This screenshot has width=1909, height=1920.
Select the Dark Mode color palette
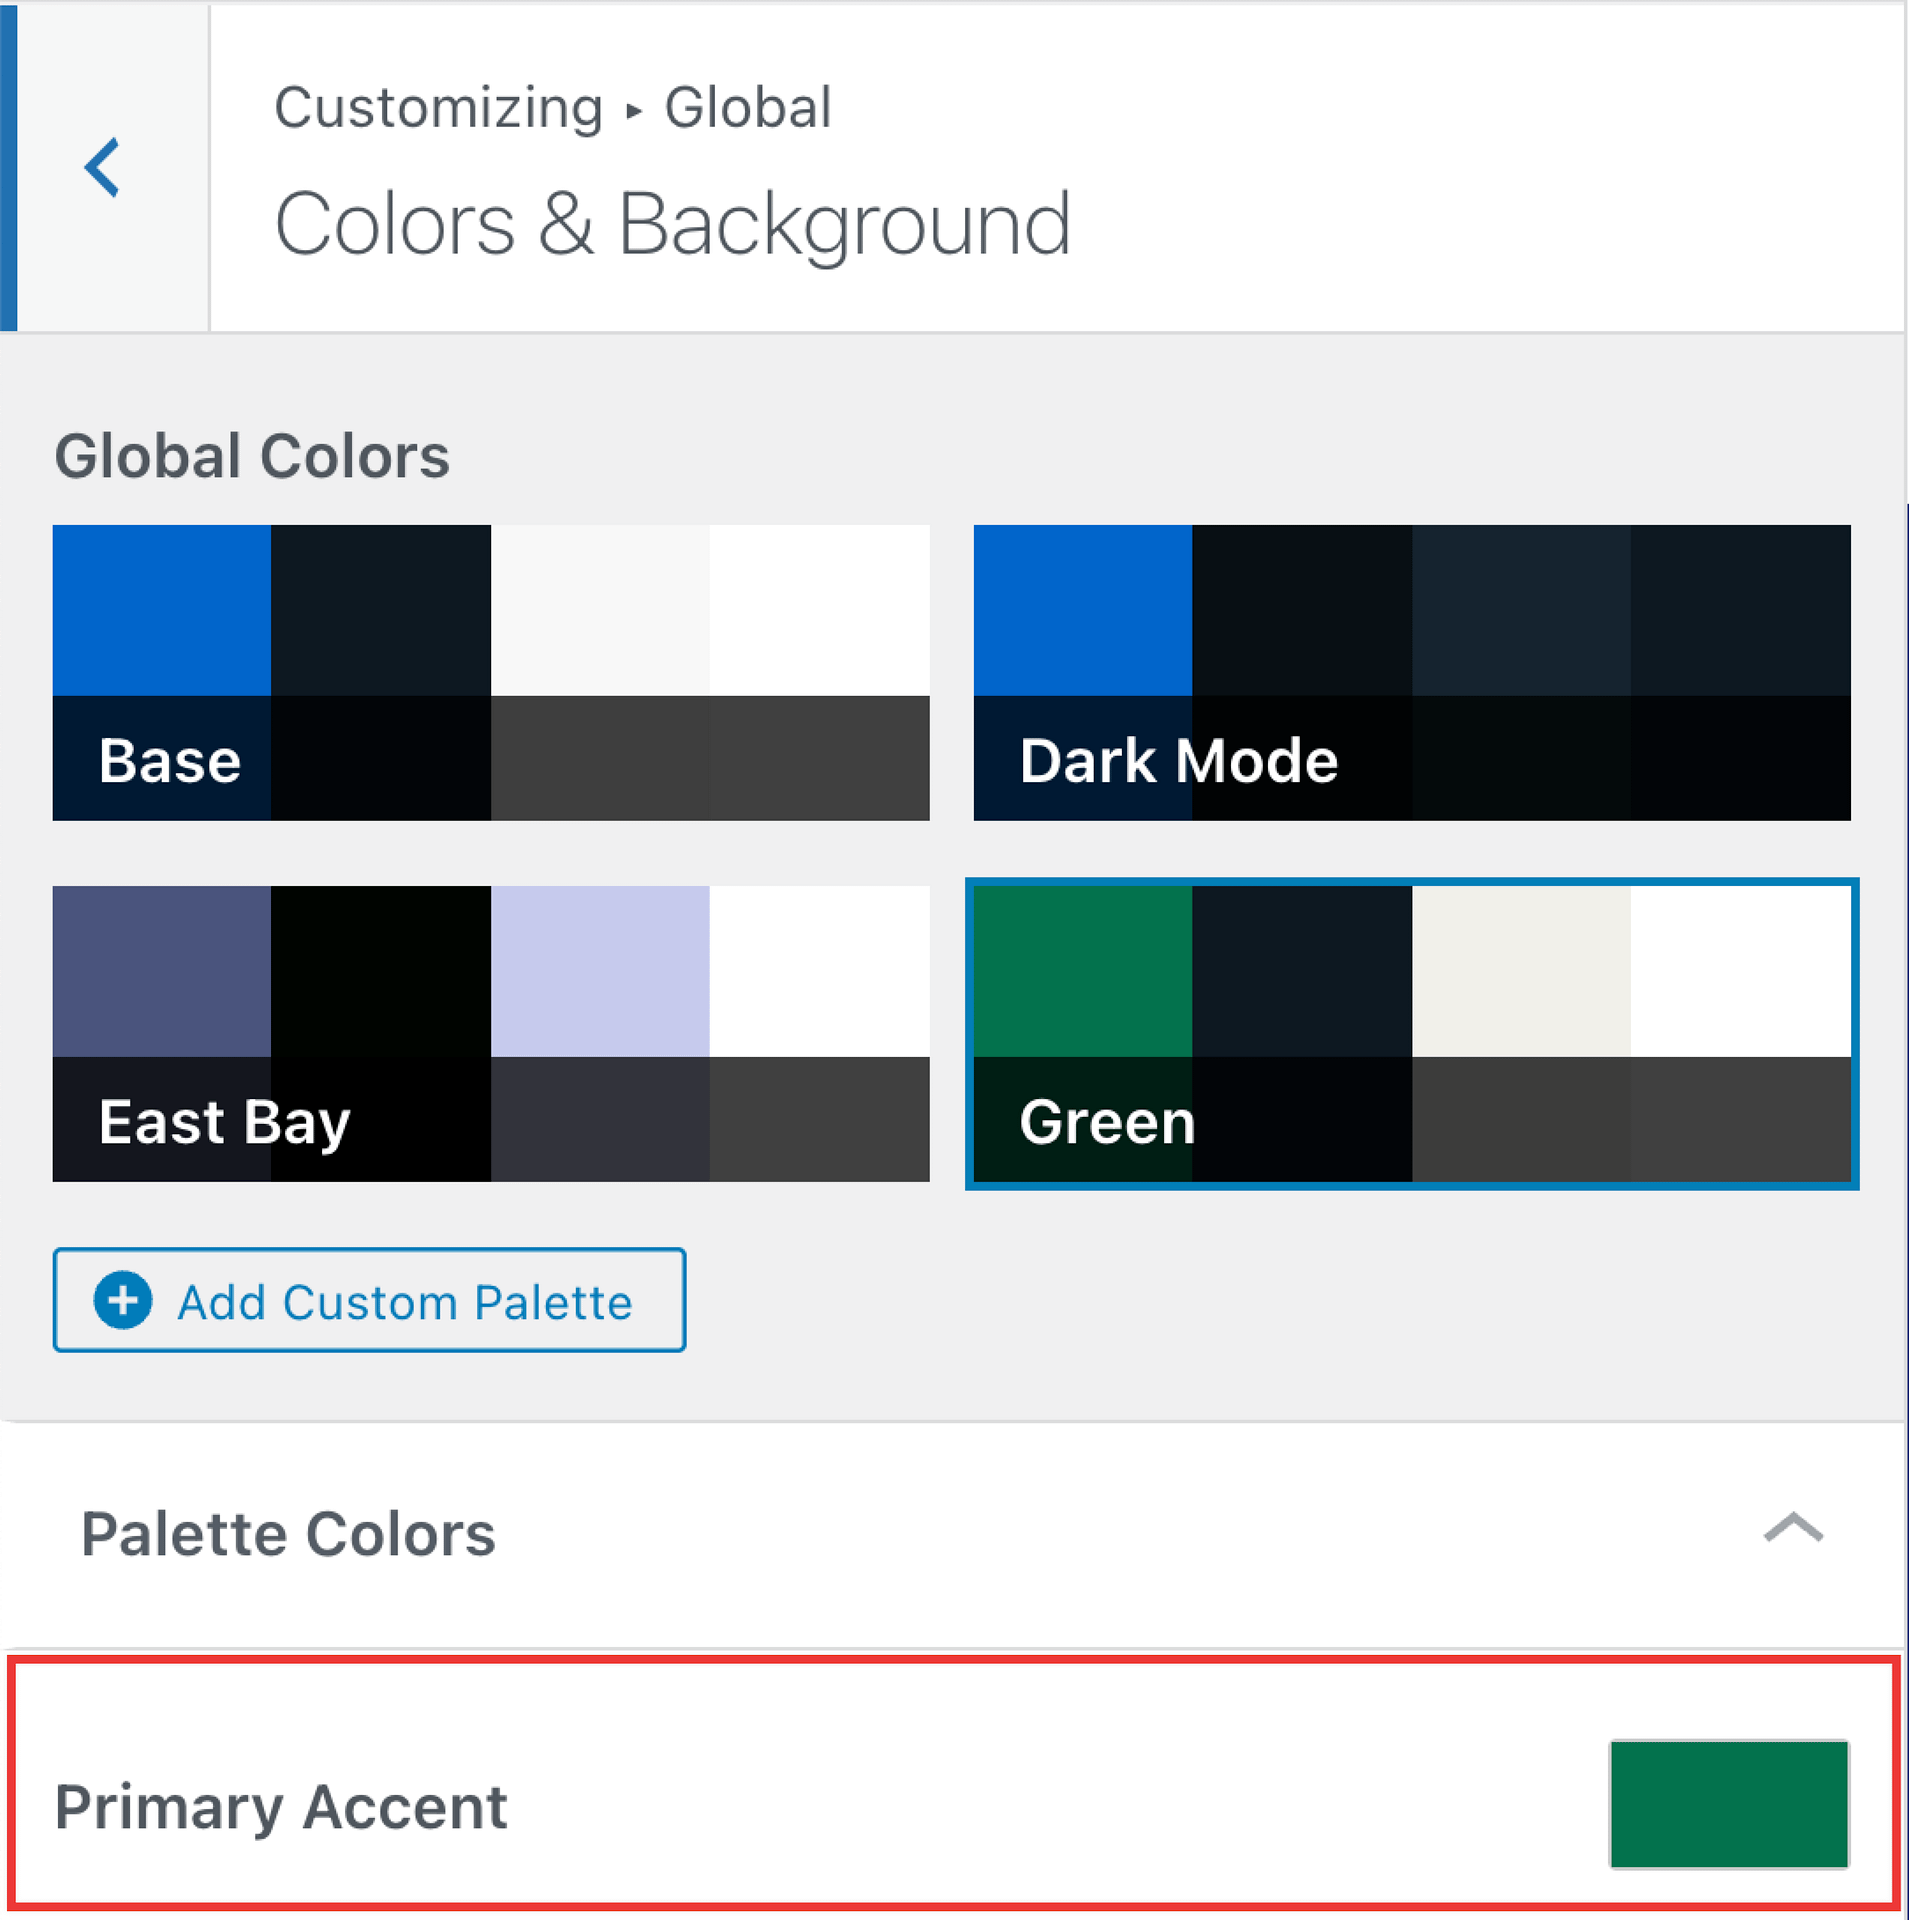[1412, 672]
